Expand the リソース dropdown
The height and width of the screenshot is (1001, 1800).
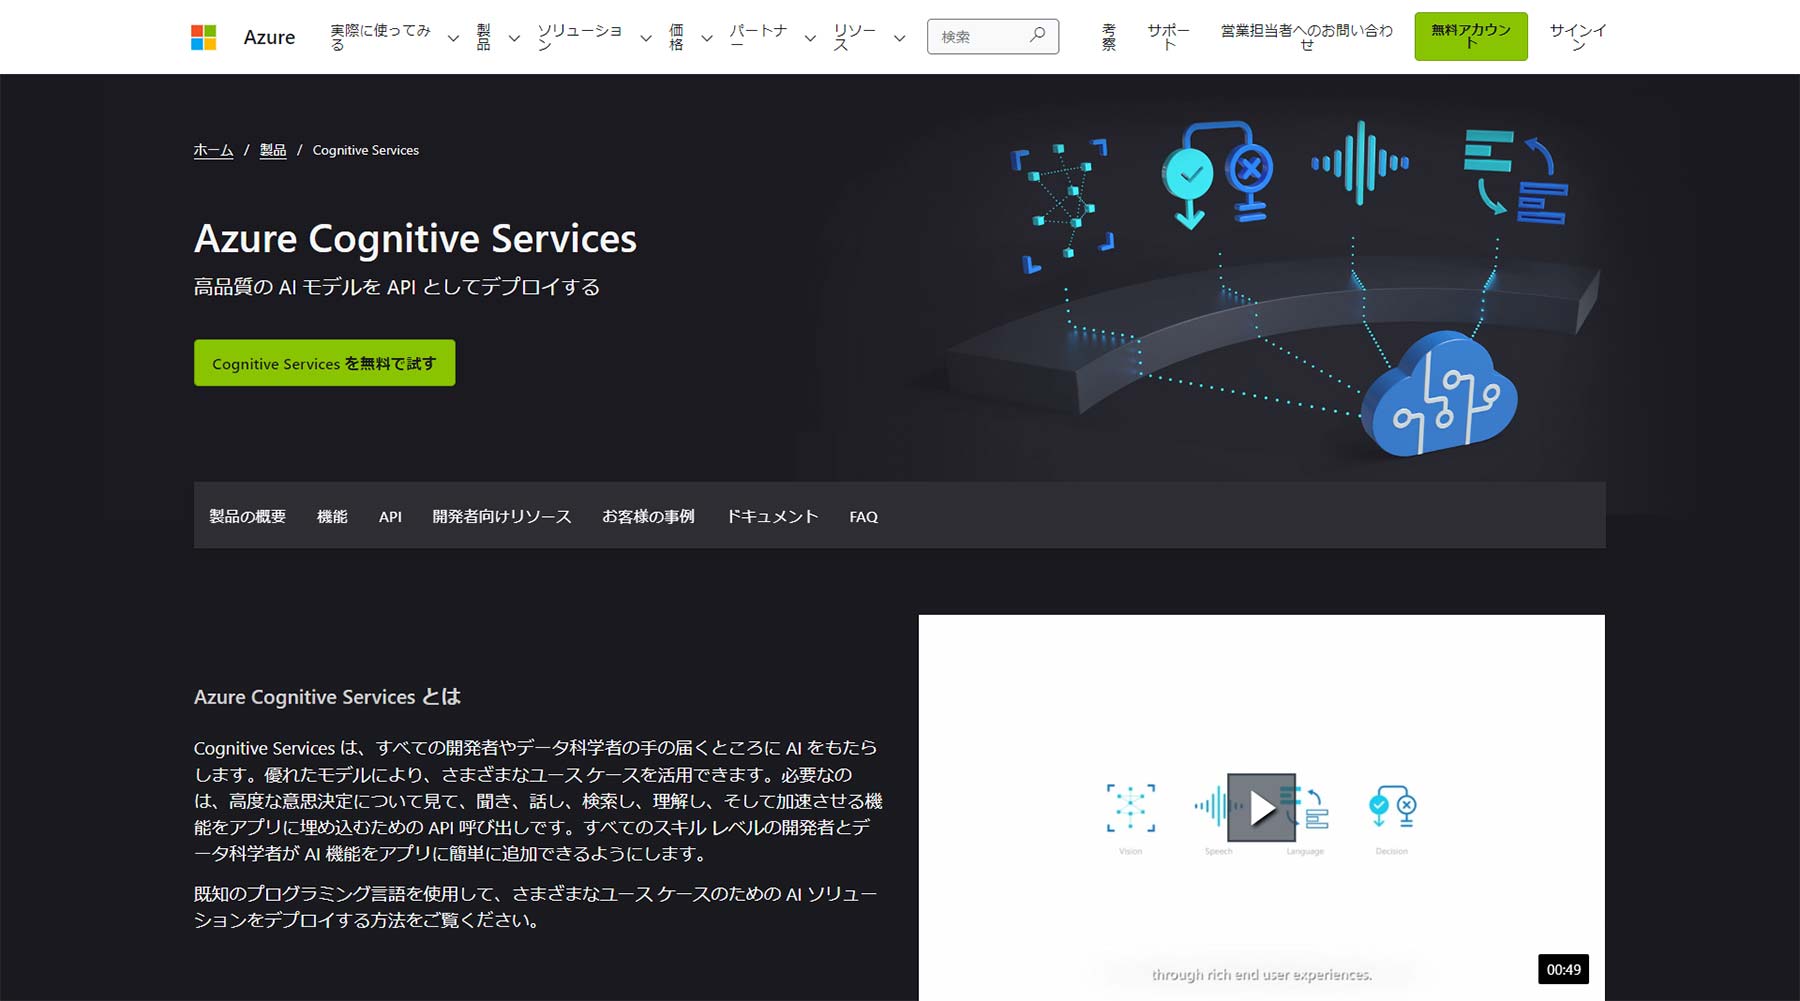point(869,37)
